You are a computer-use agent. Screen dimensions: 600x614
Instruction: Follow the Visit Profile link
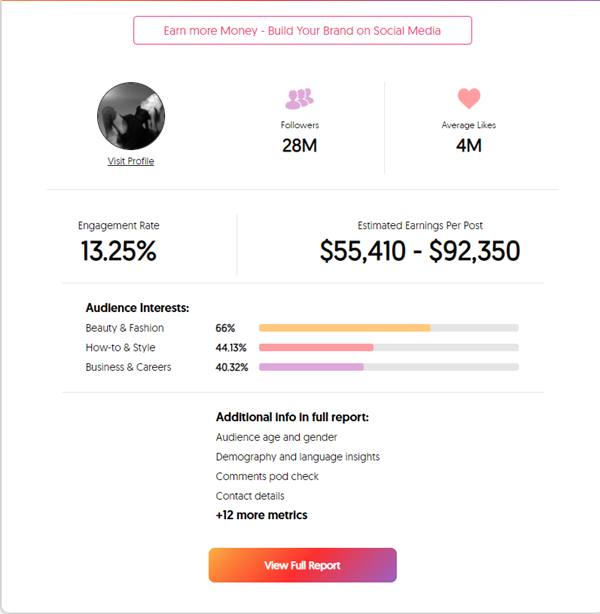coord(131,161)
